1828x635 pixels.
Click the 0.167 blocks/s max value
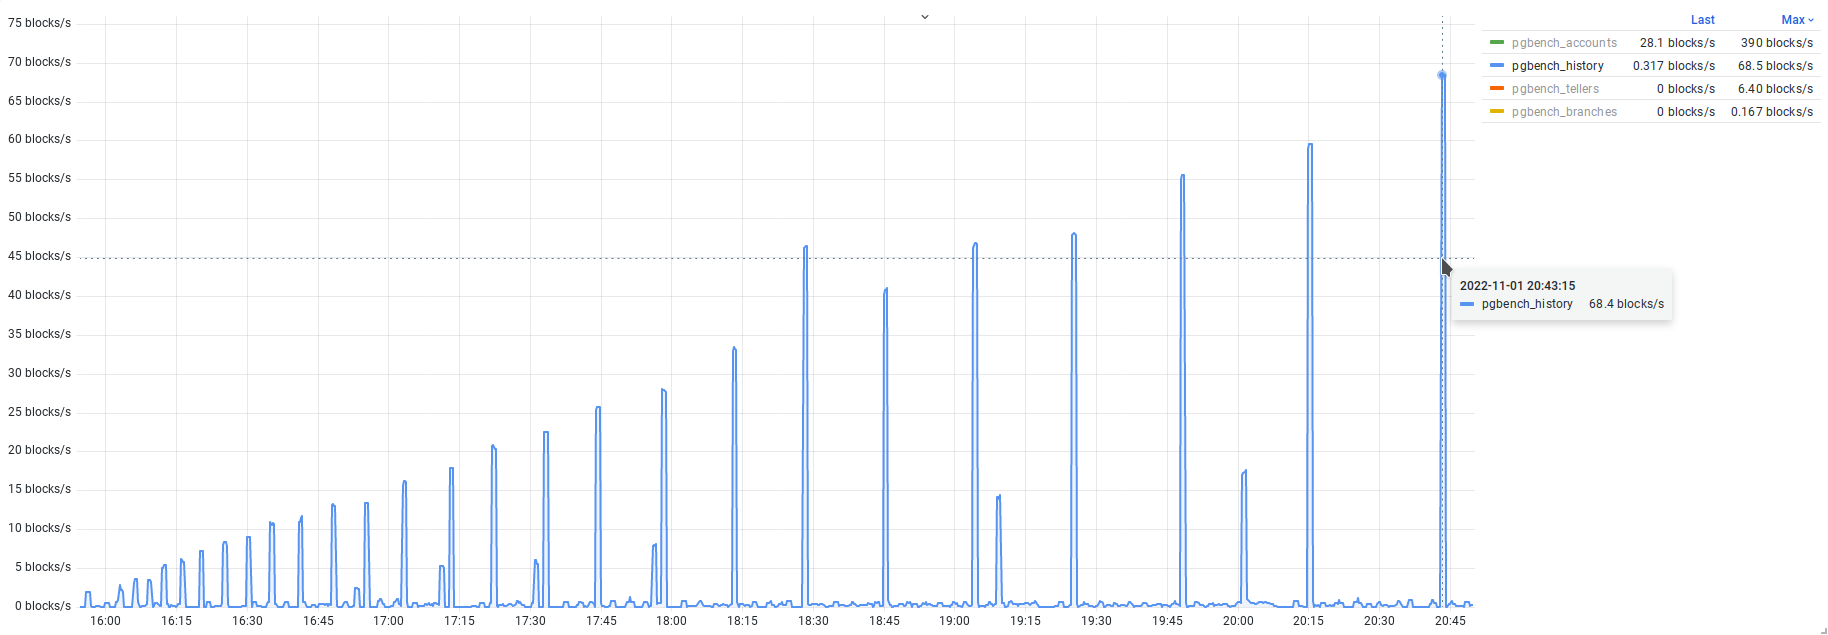tap(1772, 112)
